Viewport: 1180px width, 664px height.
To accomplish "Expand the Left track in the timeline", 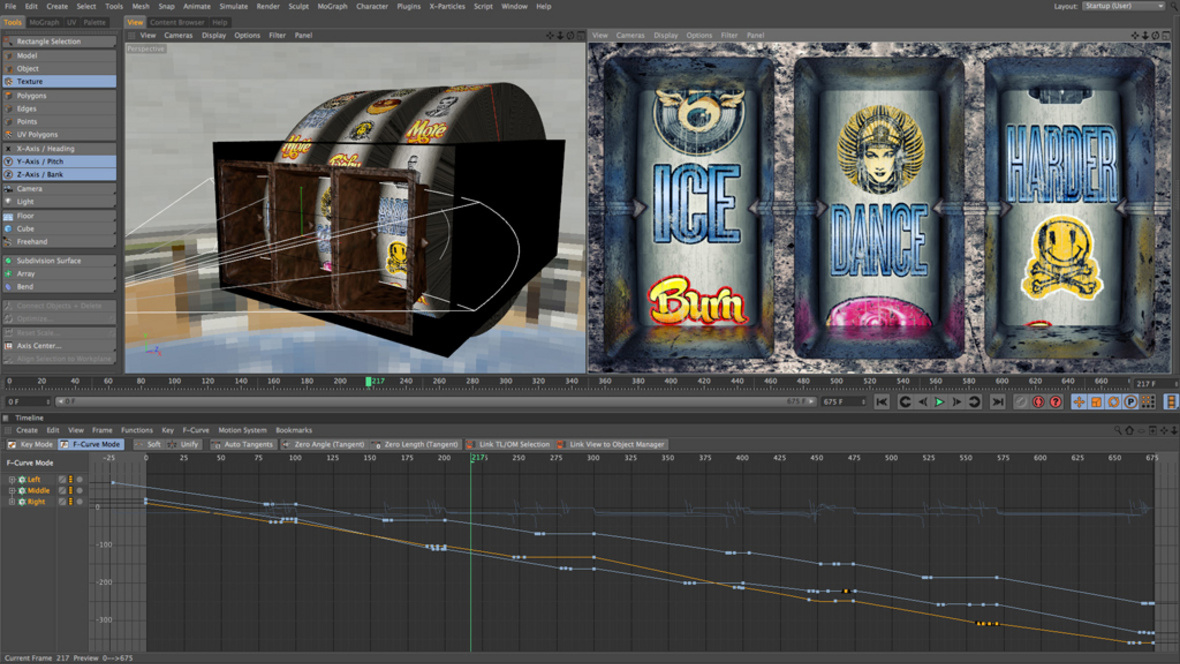I will [12, 480].
